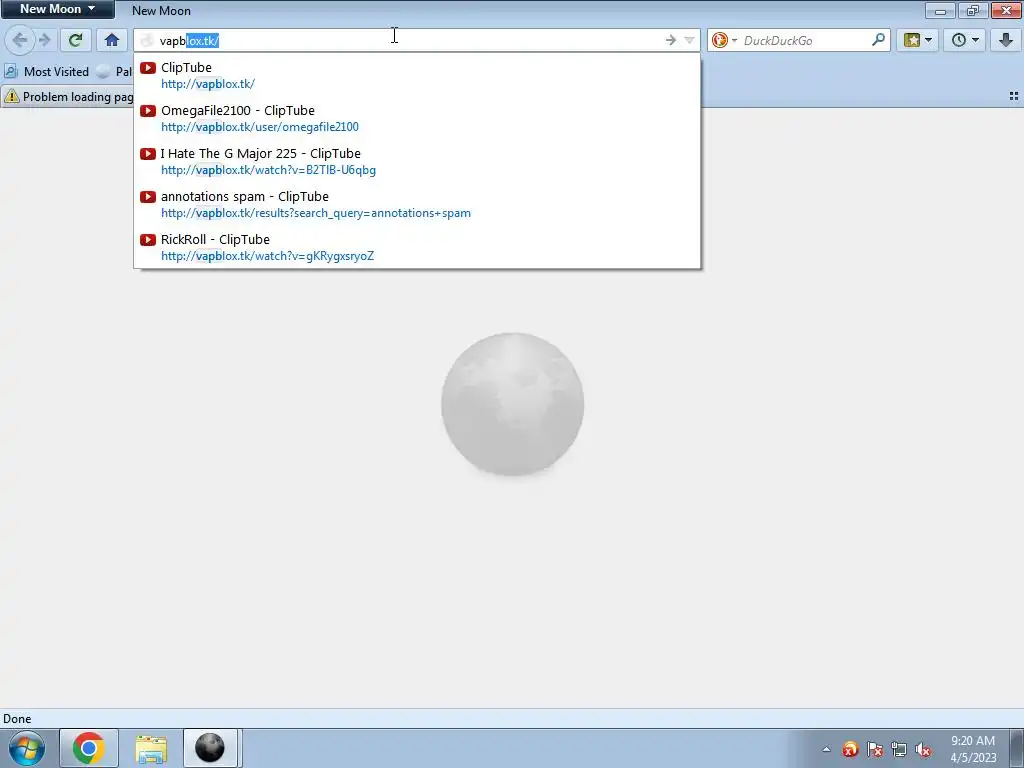The width and height of the screenshot is (1024, 768).
Task: Open the address bar history dropdown
Action: click(x=689, y=40)
